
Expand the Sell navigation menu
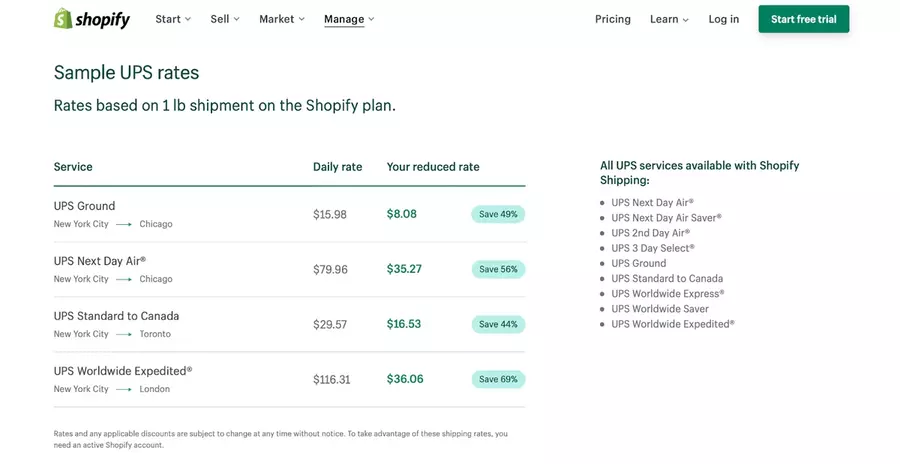225,19
